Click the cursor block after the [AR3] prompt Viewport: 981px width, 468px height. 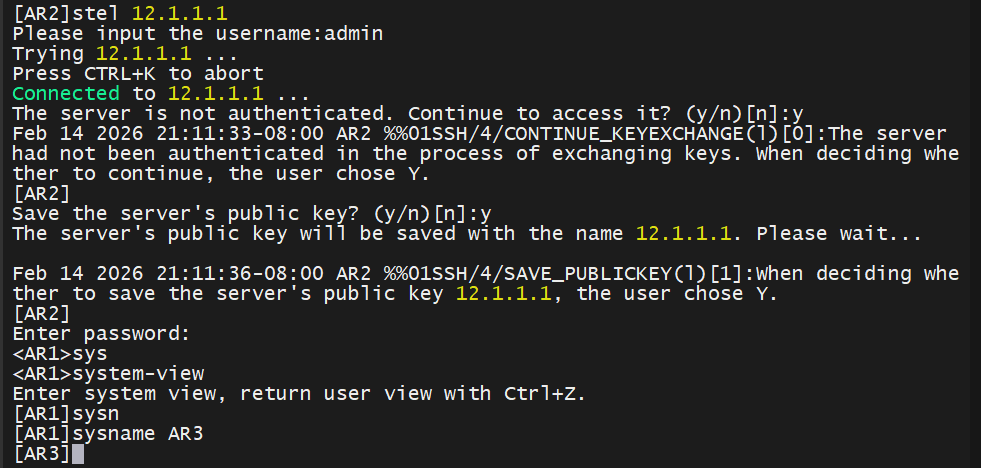(x=78, y=454)
